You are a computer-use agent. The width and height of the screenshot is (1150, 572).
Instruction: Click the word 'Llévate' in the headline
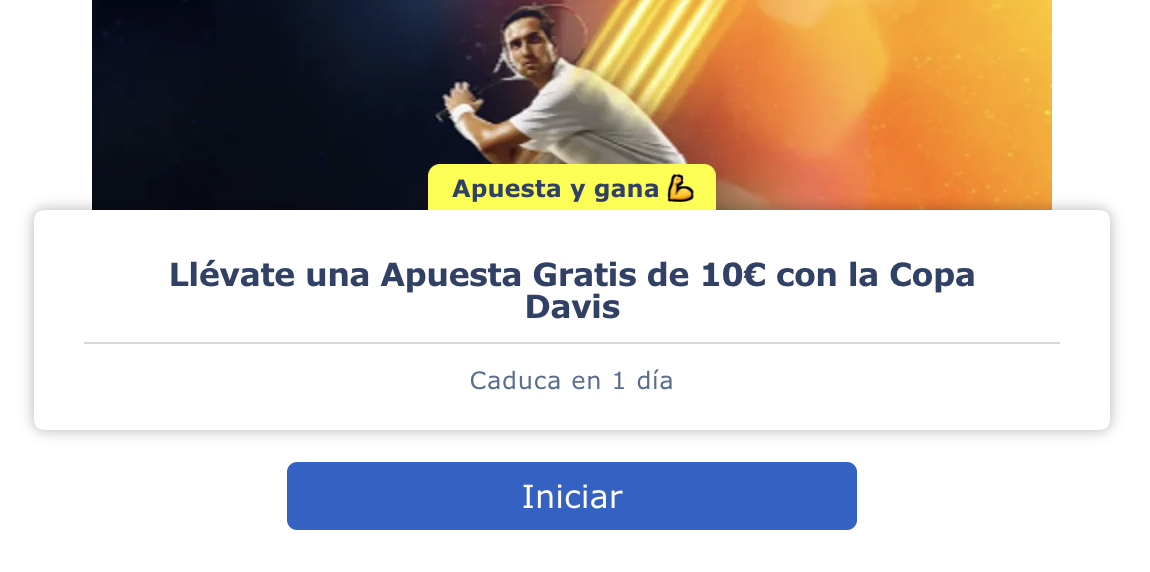pyautogui.click(x=232, y=275)
